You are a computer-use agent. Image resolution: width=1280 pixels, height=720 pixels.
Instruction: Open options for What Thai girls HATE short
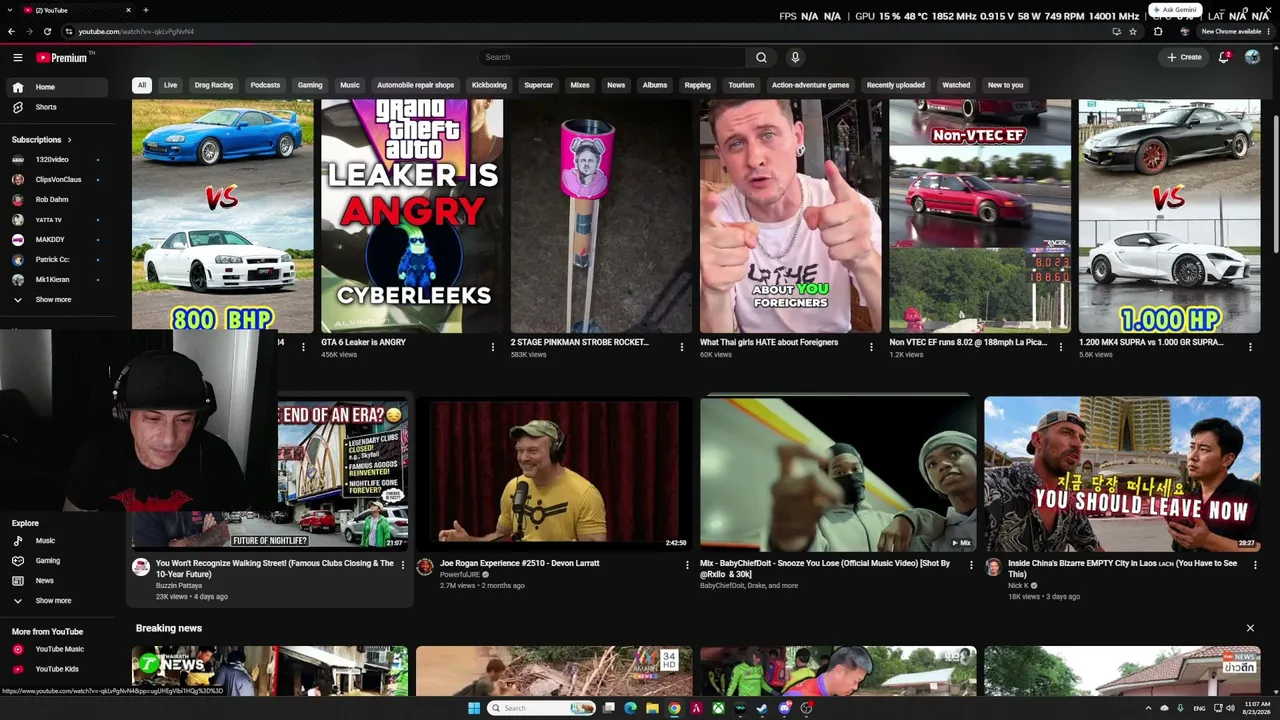coord(871,347)
